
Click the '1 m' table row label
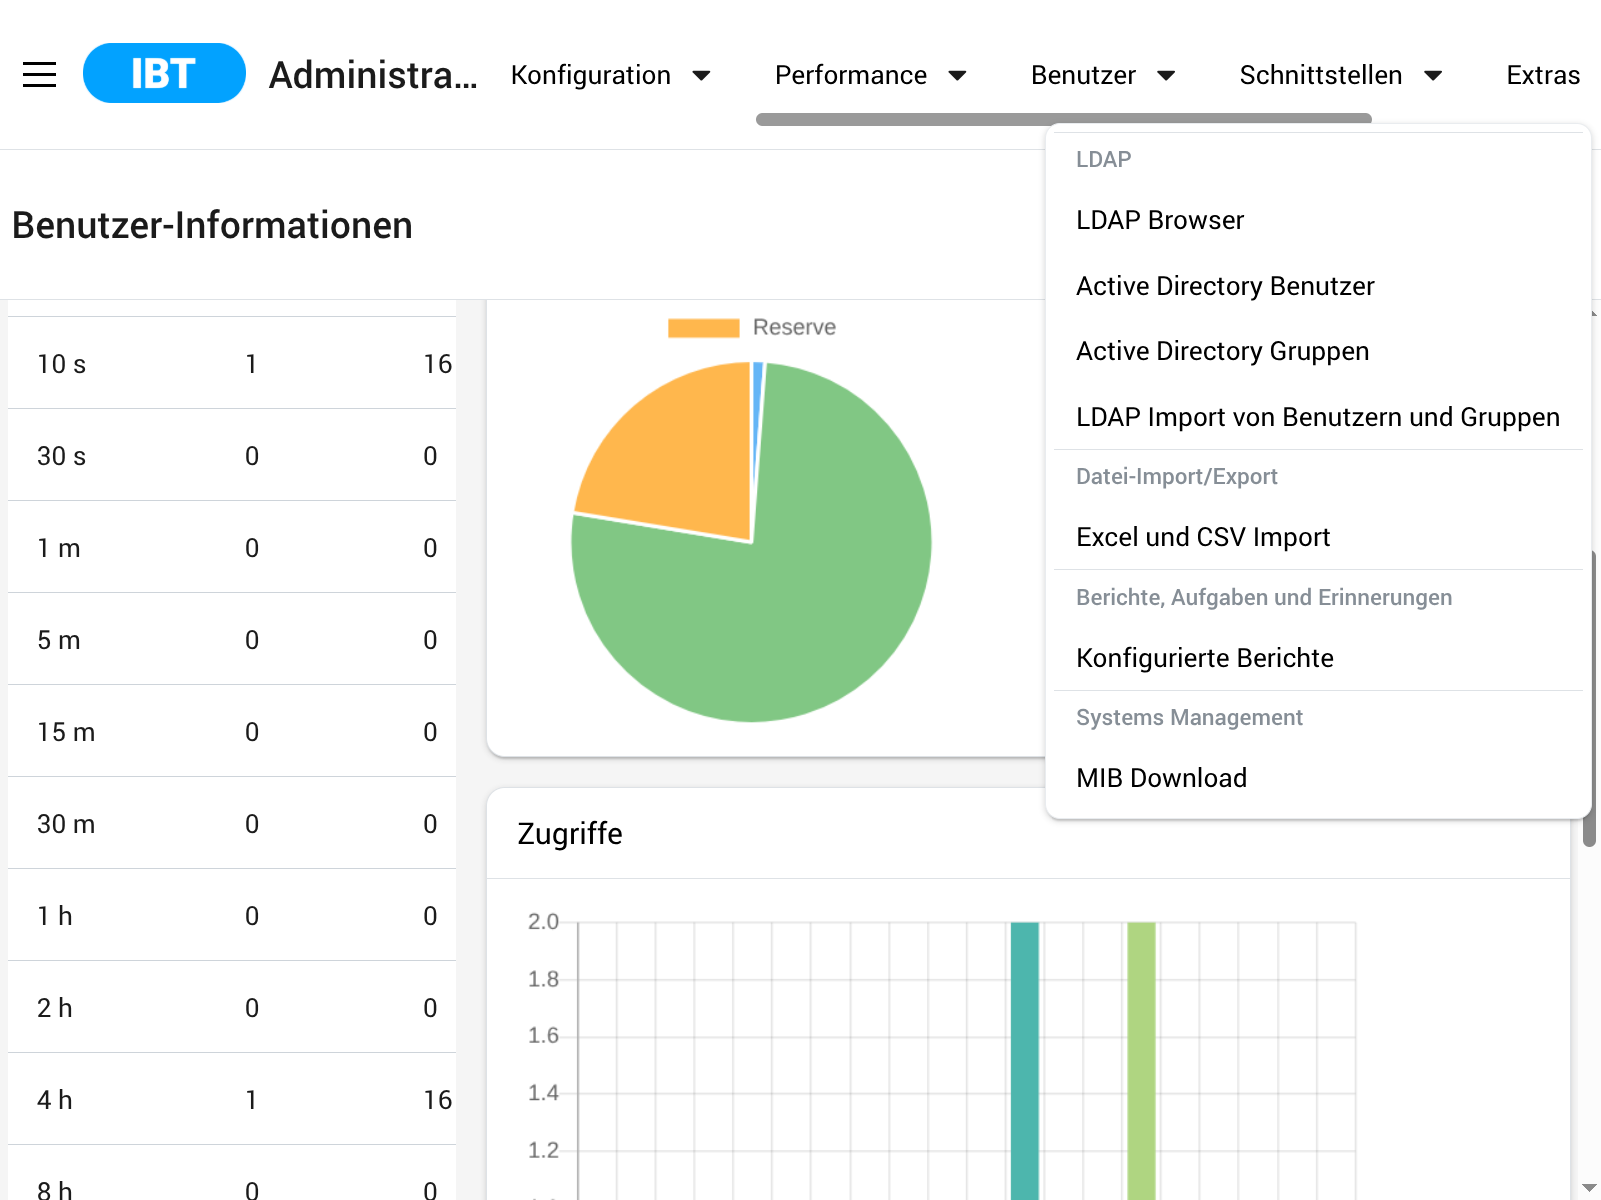[59, 548]
